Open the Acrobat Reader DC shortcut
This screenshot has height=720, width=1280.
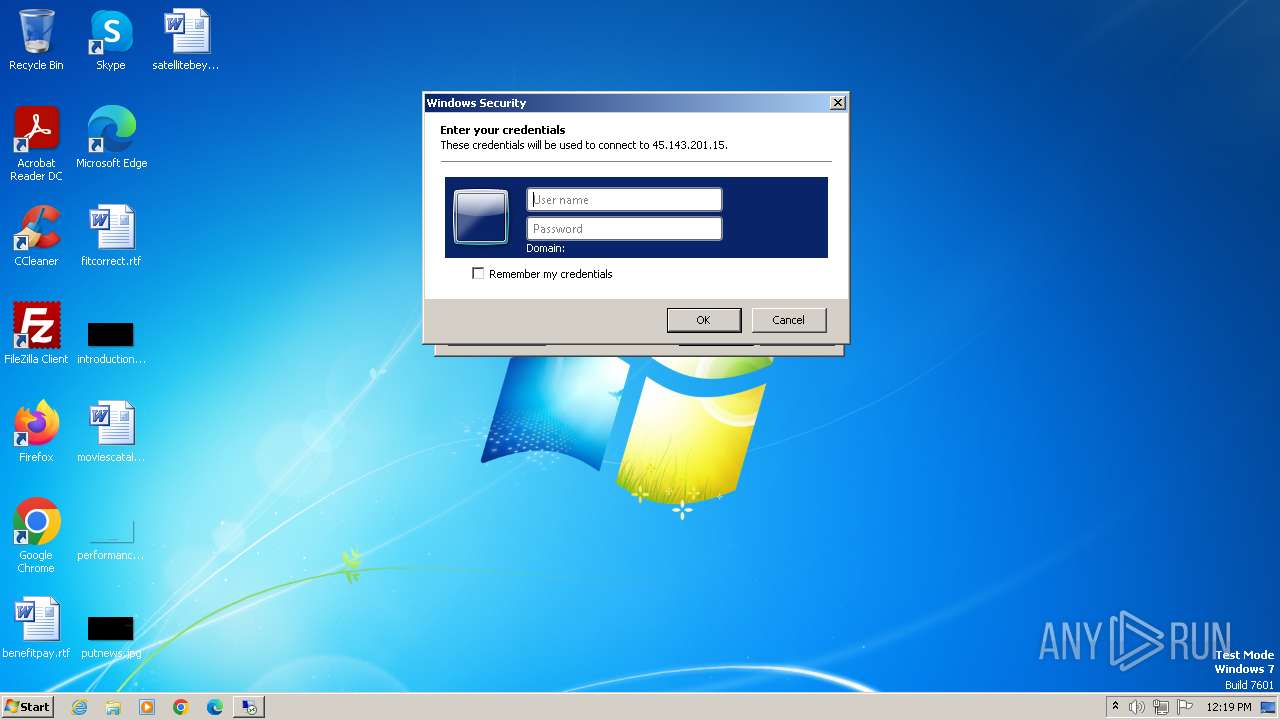tap(36, 143)
